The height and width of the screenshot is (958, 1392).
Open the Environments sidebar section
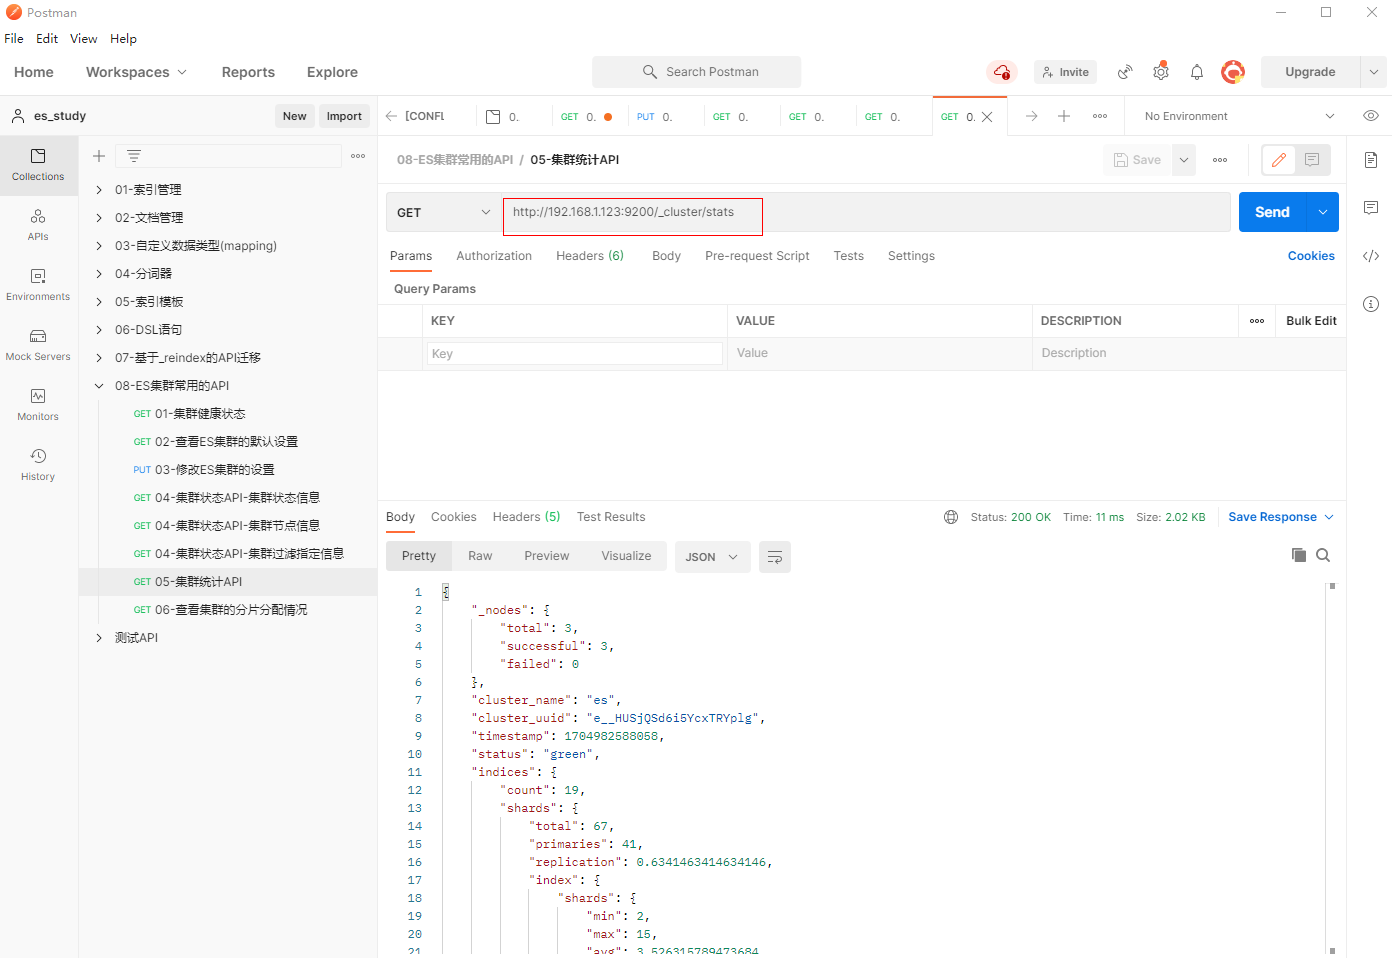click(x=38, y=284)
